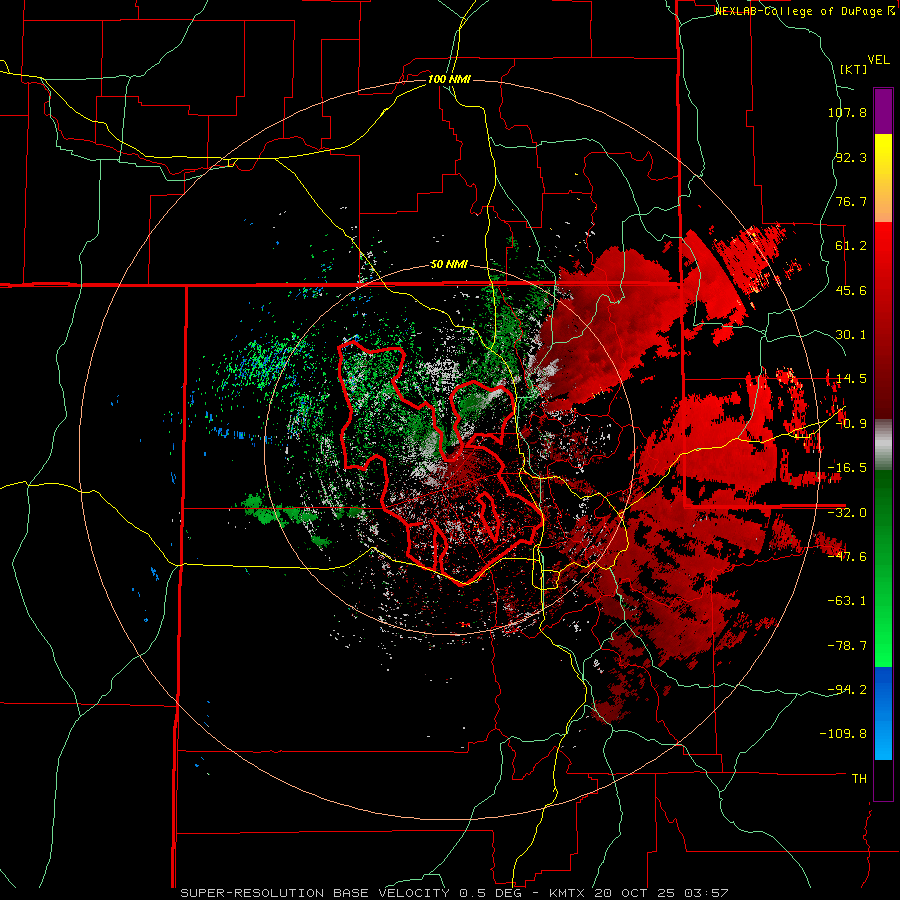Click the -78.7 scale value
Image resolution: width=900 pixels, height=900 pixels.
847,646
